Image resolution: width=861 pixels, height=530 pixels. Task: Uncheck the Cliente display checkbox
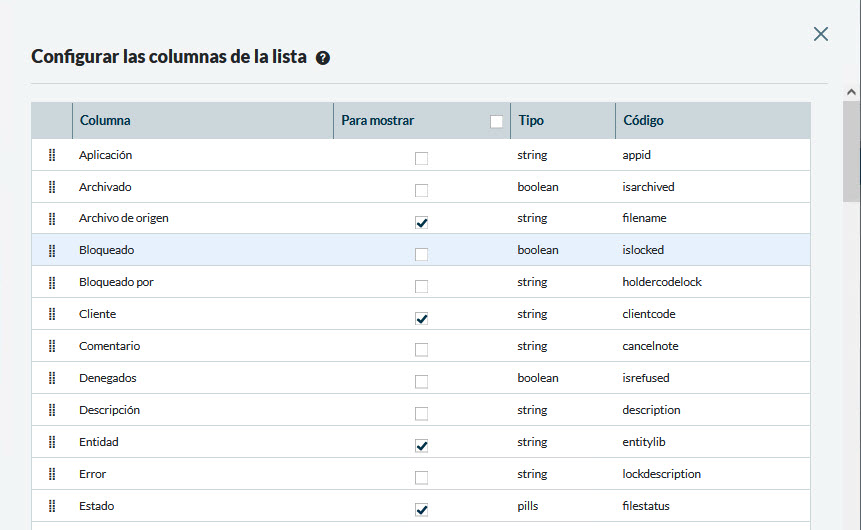pos(421,318)
